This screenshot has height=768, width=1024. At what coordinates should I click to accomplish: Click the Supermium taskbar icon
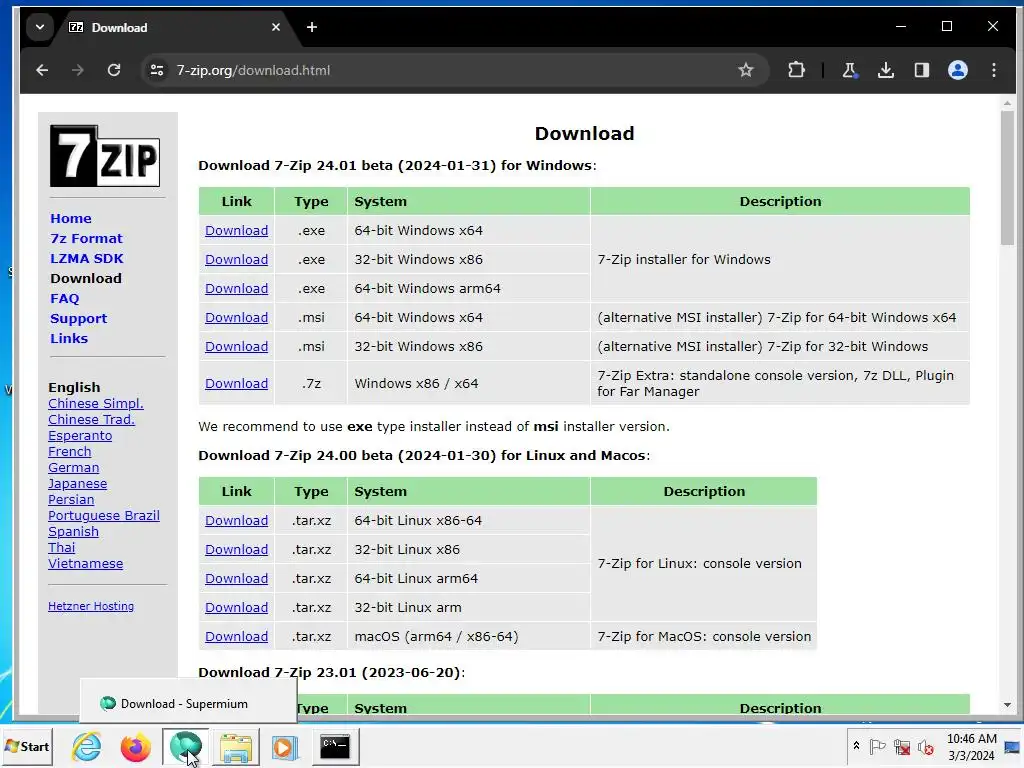coord(185,746)
